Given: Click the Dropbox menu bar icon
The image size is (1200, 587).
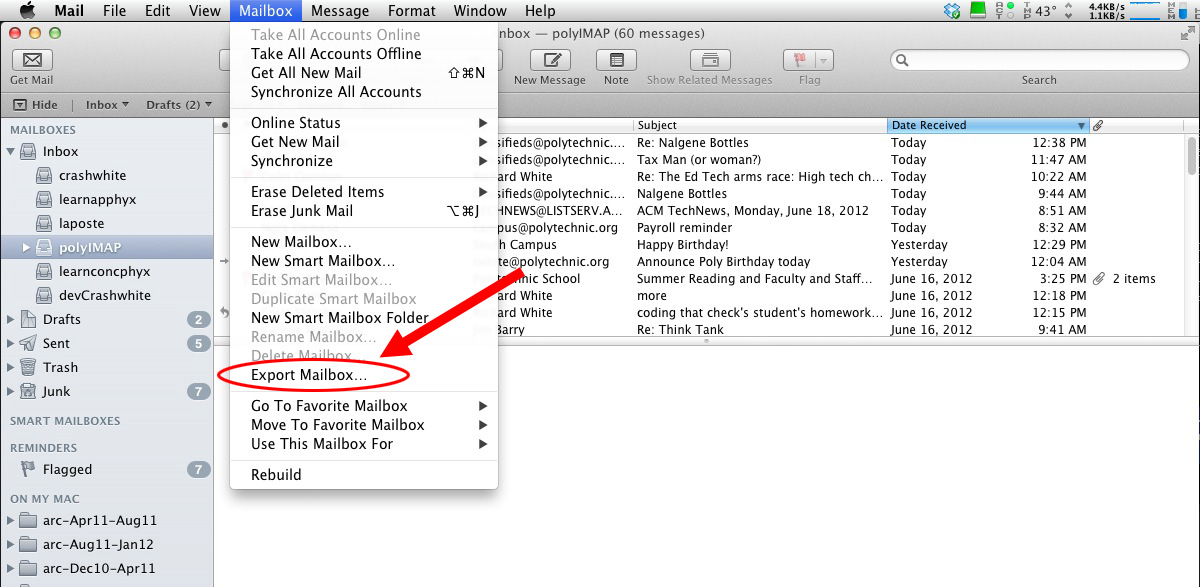Looking at the screenshot, I should (951, 11).
